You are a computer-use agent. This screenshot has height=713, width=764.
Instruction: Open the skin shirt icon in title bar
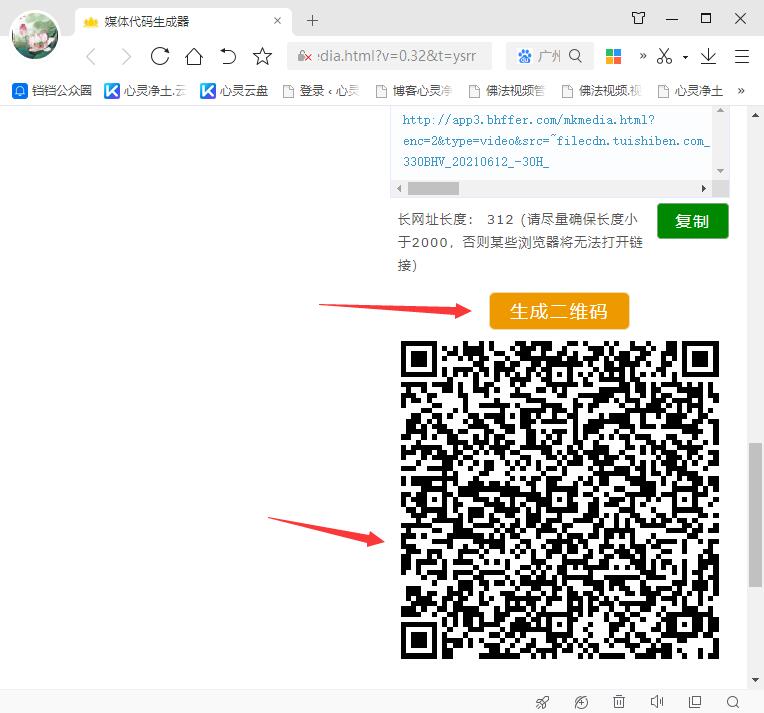(x=638, y=19)
